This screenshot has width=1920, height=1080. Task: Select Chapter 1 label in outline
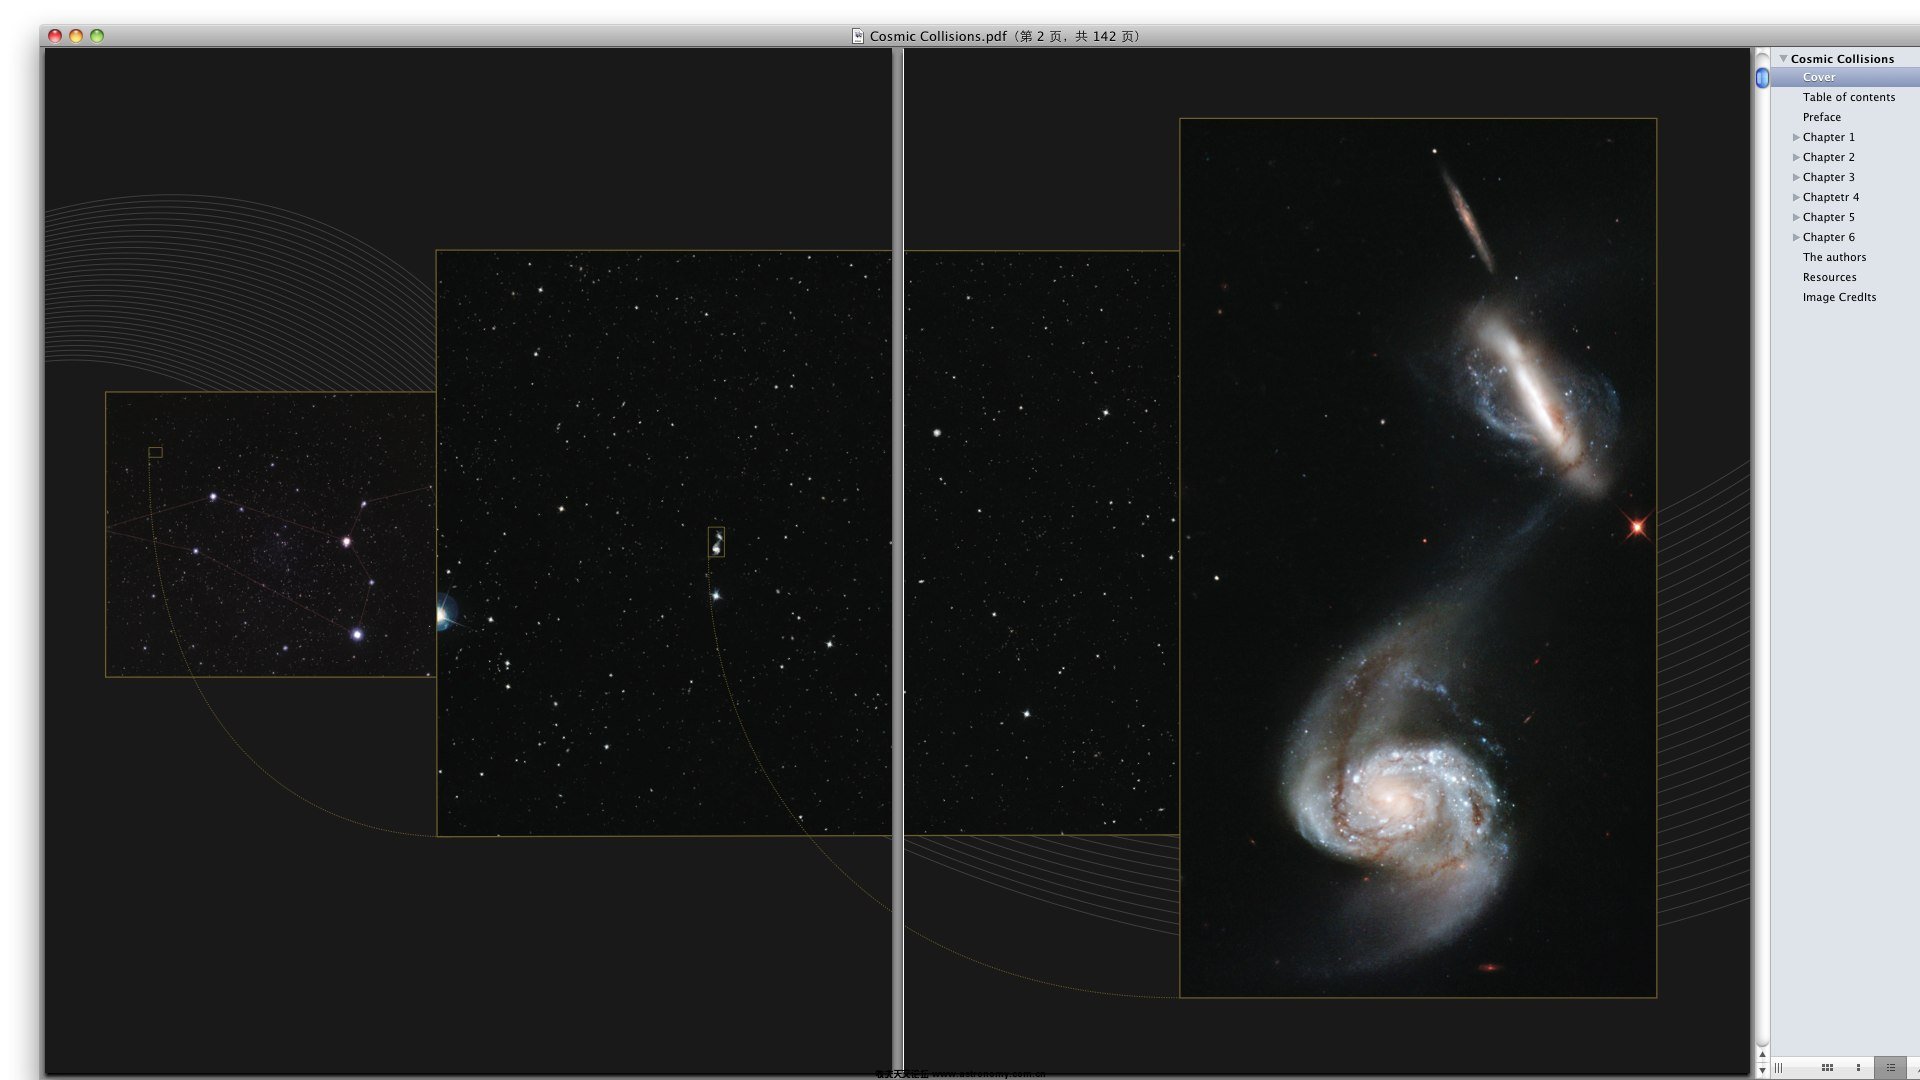(1828, 137)
